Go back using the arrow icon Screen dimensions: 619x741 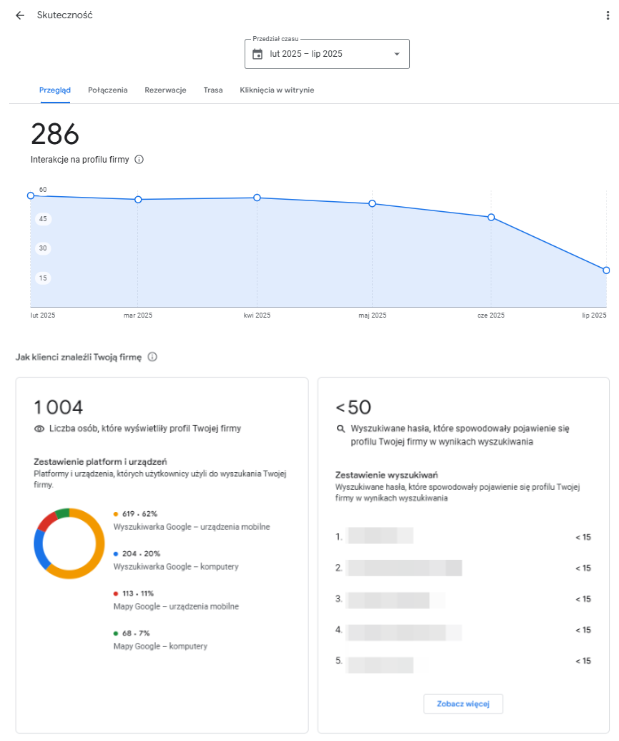click(20, 16)
